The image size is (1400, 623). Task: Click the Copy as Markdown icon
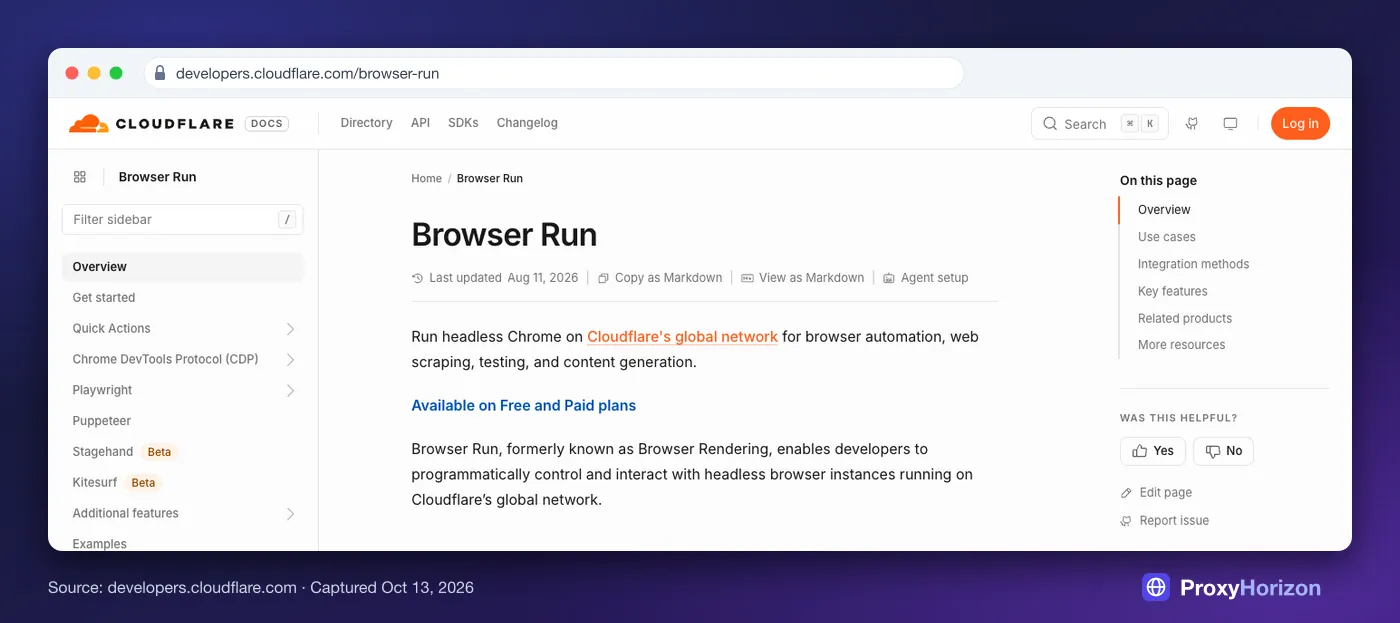(603, 278)
